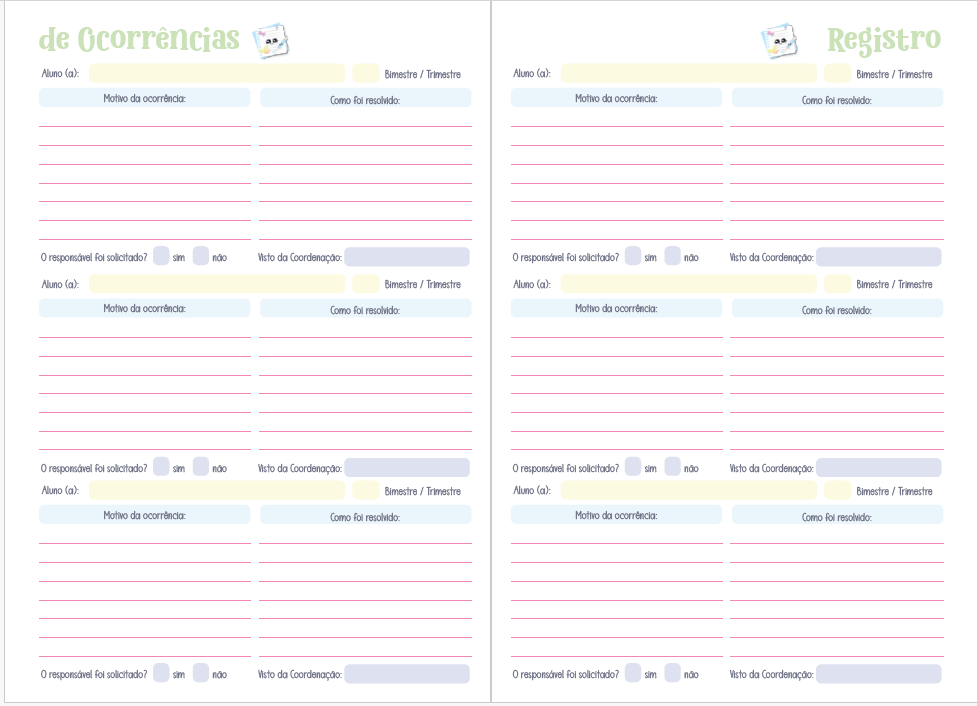Click Bimestre / Trimestre box in second Registro entry
The height and width of the screenshot is (706, 977).
(x=837, y=284)
